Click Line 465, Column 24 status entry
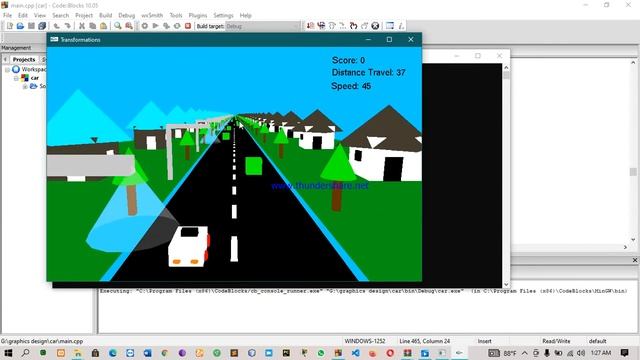 click(x=424, y=341)
